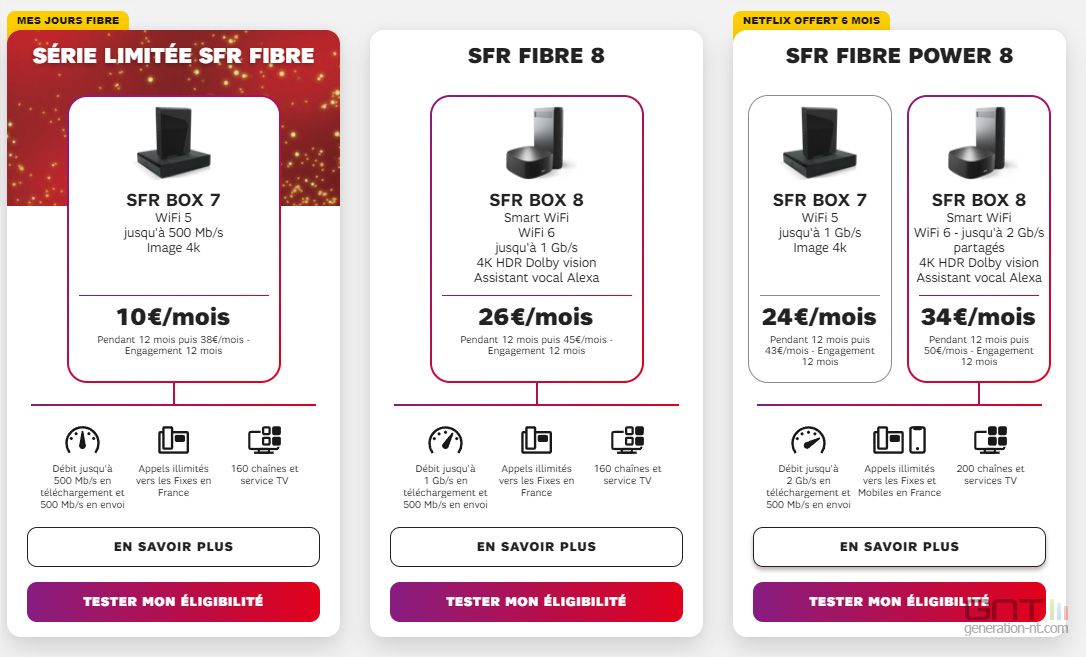
Task: Click the 160 chaînes TV icon in SFR Fibre 8
Action: coord(627,440)
